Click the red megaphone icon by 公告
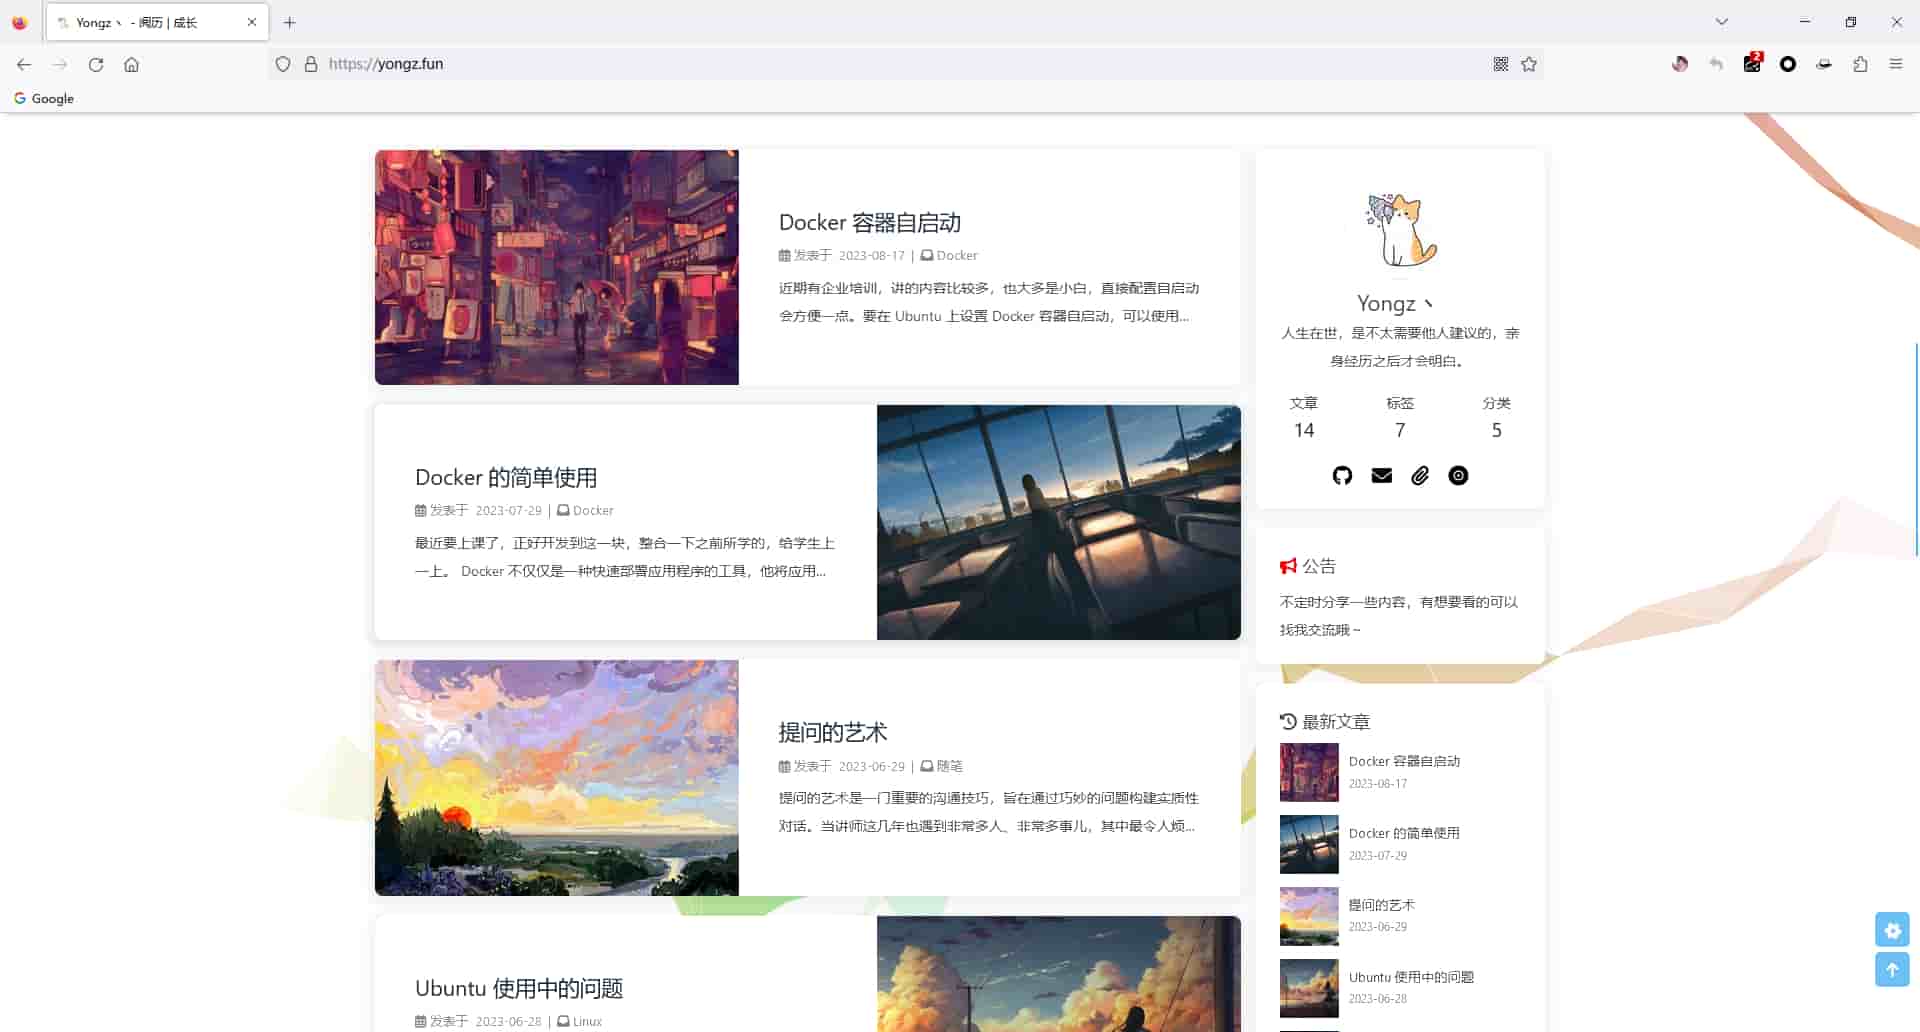 click(x=1288, y=566)
